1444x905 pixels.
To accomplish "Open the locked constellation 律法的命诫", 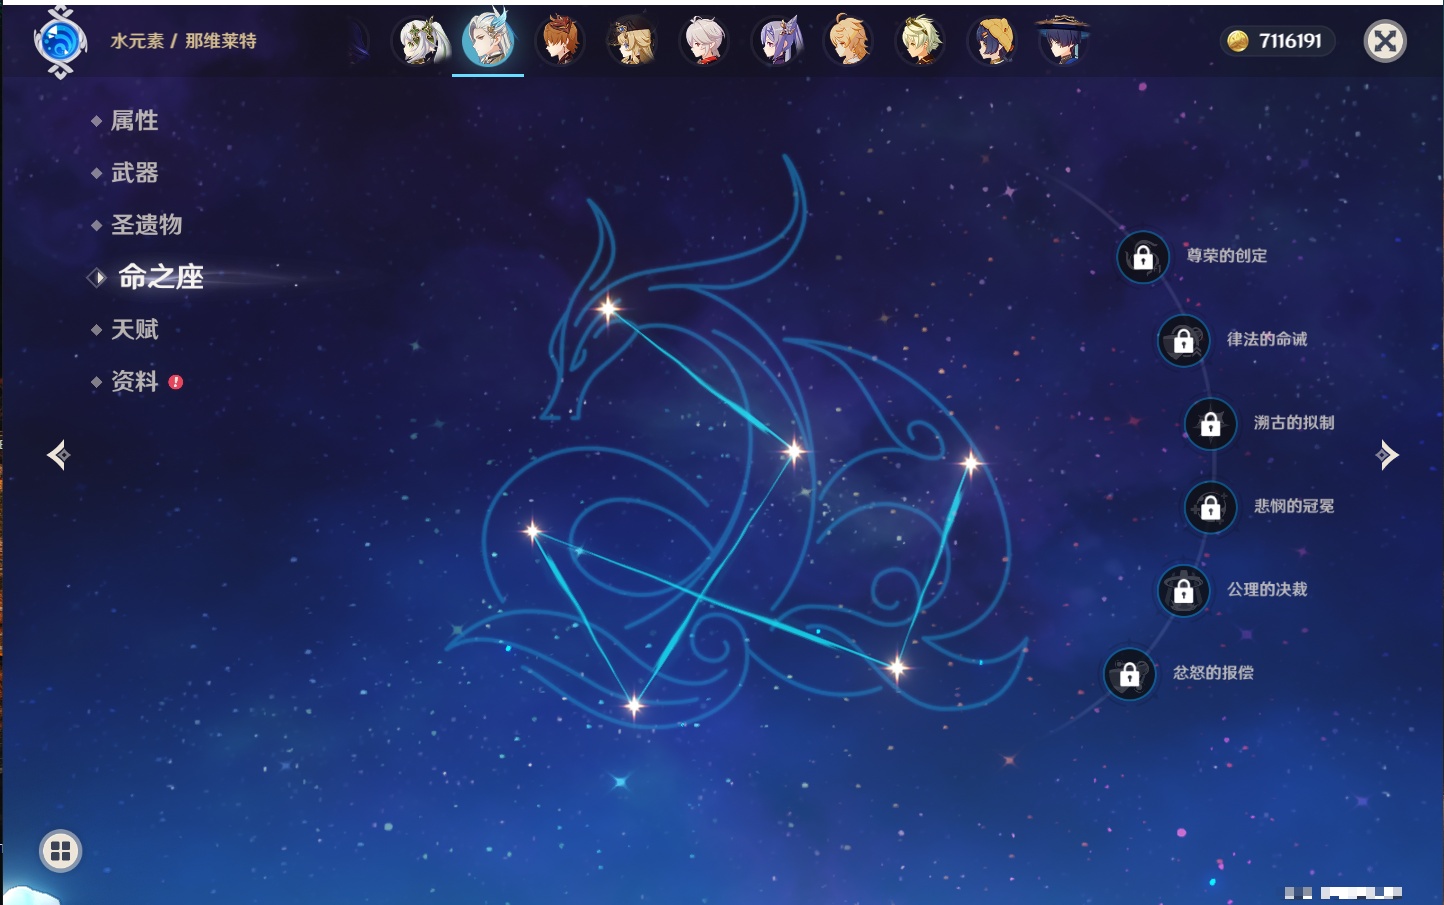I will pos(1183,340).
